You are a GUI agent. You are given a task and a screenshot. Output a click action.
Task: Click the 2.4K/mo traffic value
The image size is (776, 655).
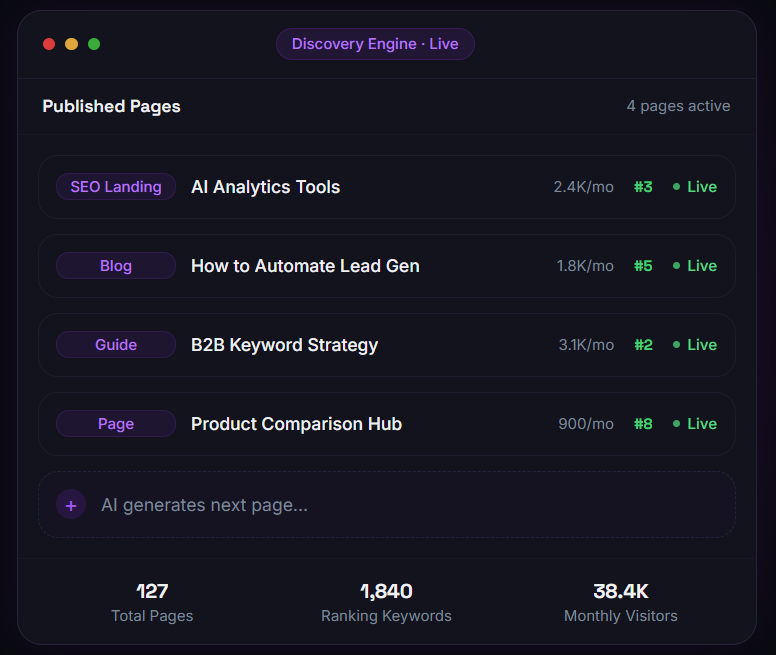point(583,187)
